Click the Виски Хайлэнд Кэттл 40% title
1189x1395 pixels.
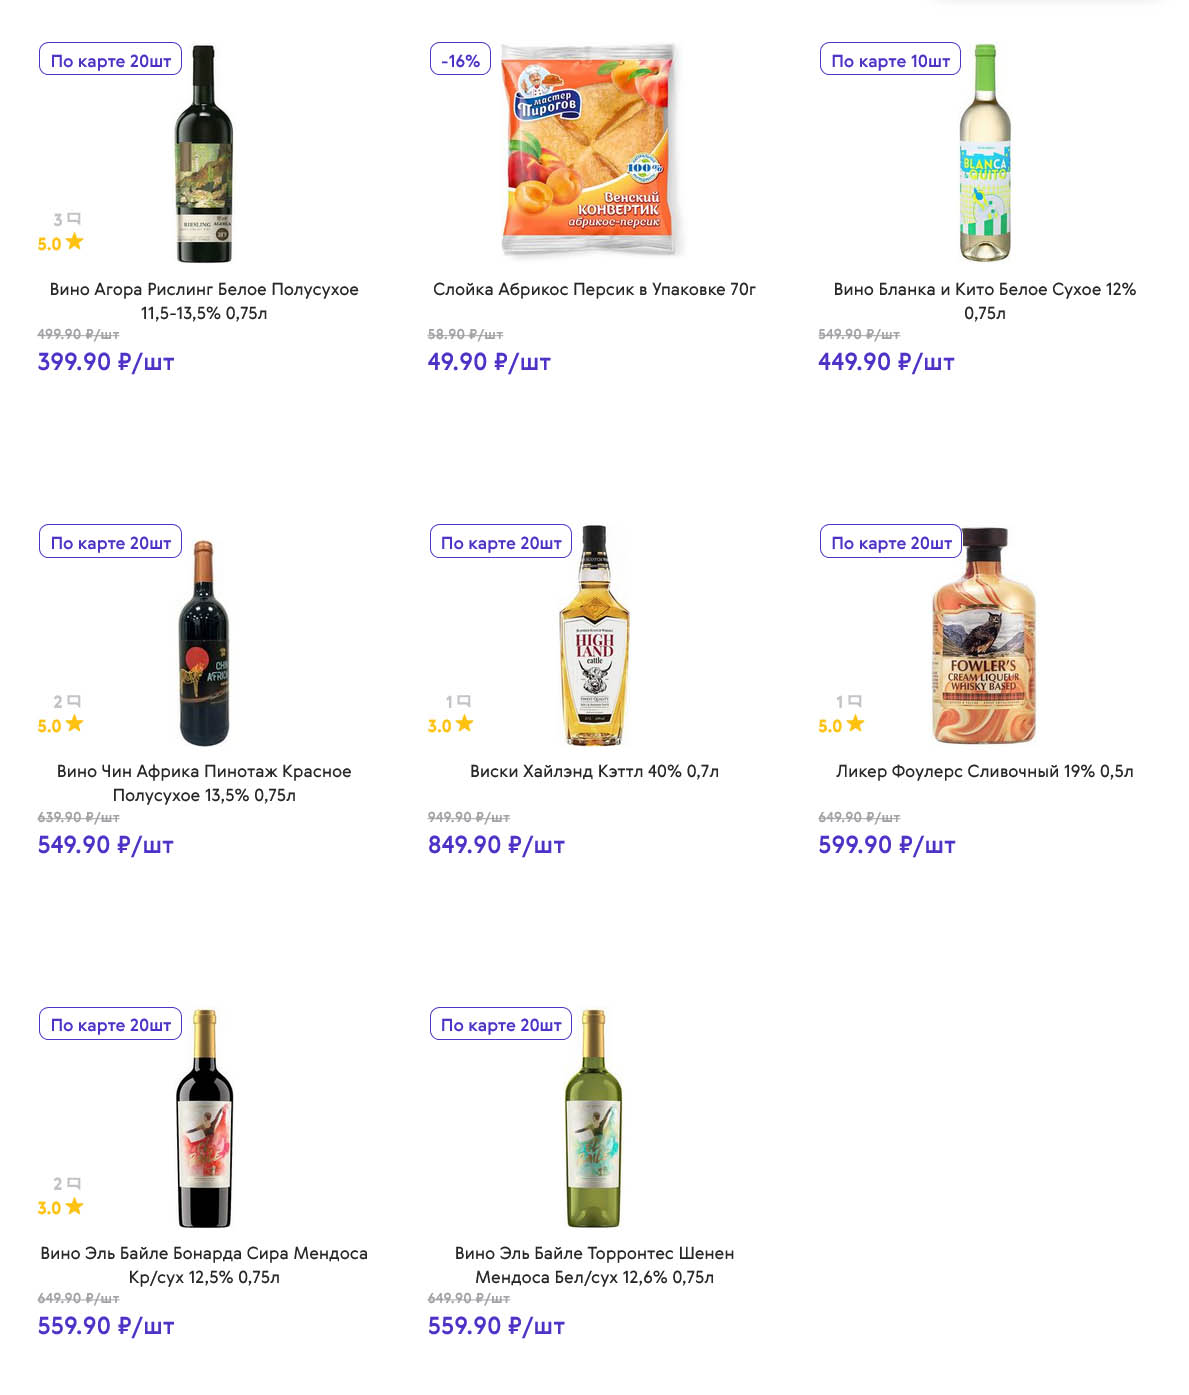pos(594,771)
